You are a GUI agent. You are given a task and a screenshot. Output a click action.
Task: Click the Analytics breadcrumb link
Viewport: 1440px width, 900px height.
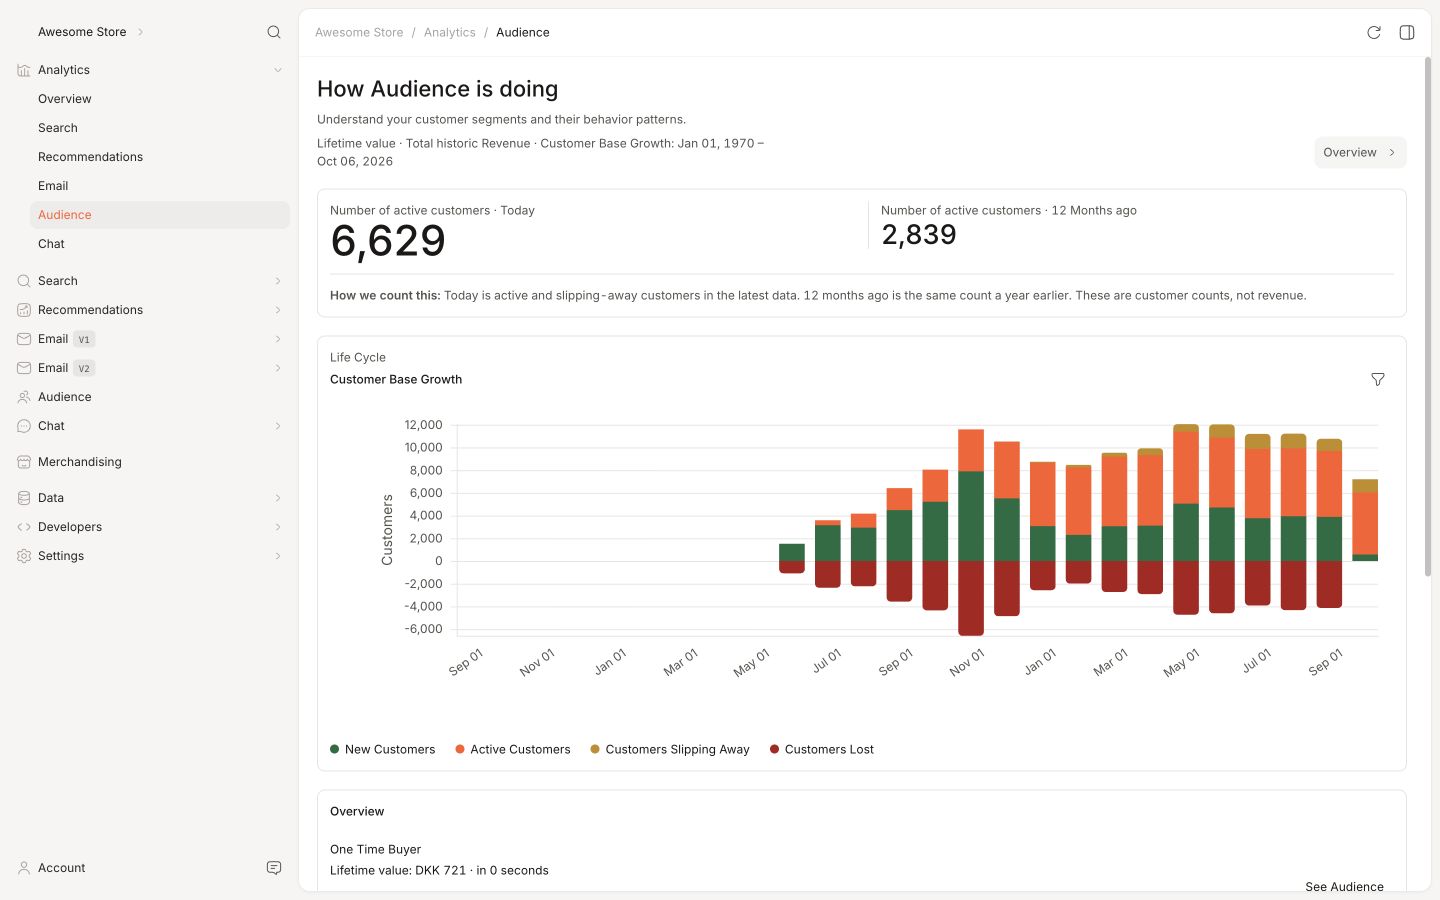[450, 32]
